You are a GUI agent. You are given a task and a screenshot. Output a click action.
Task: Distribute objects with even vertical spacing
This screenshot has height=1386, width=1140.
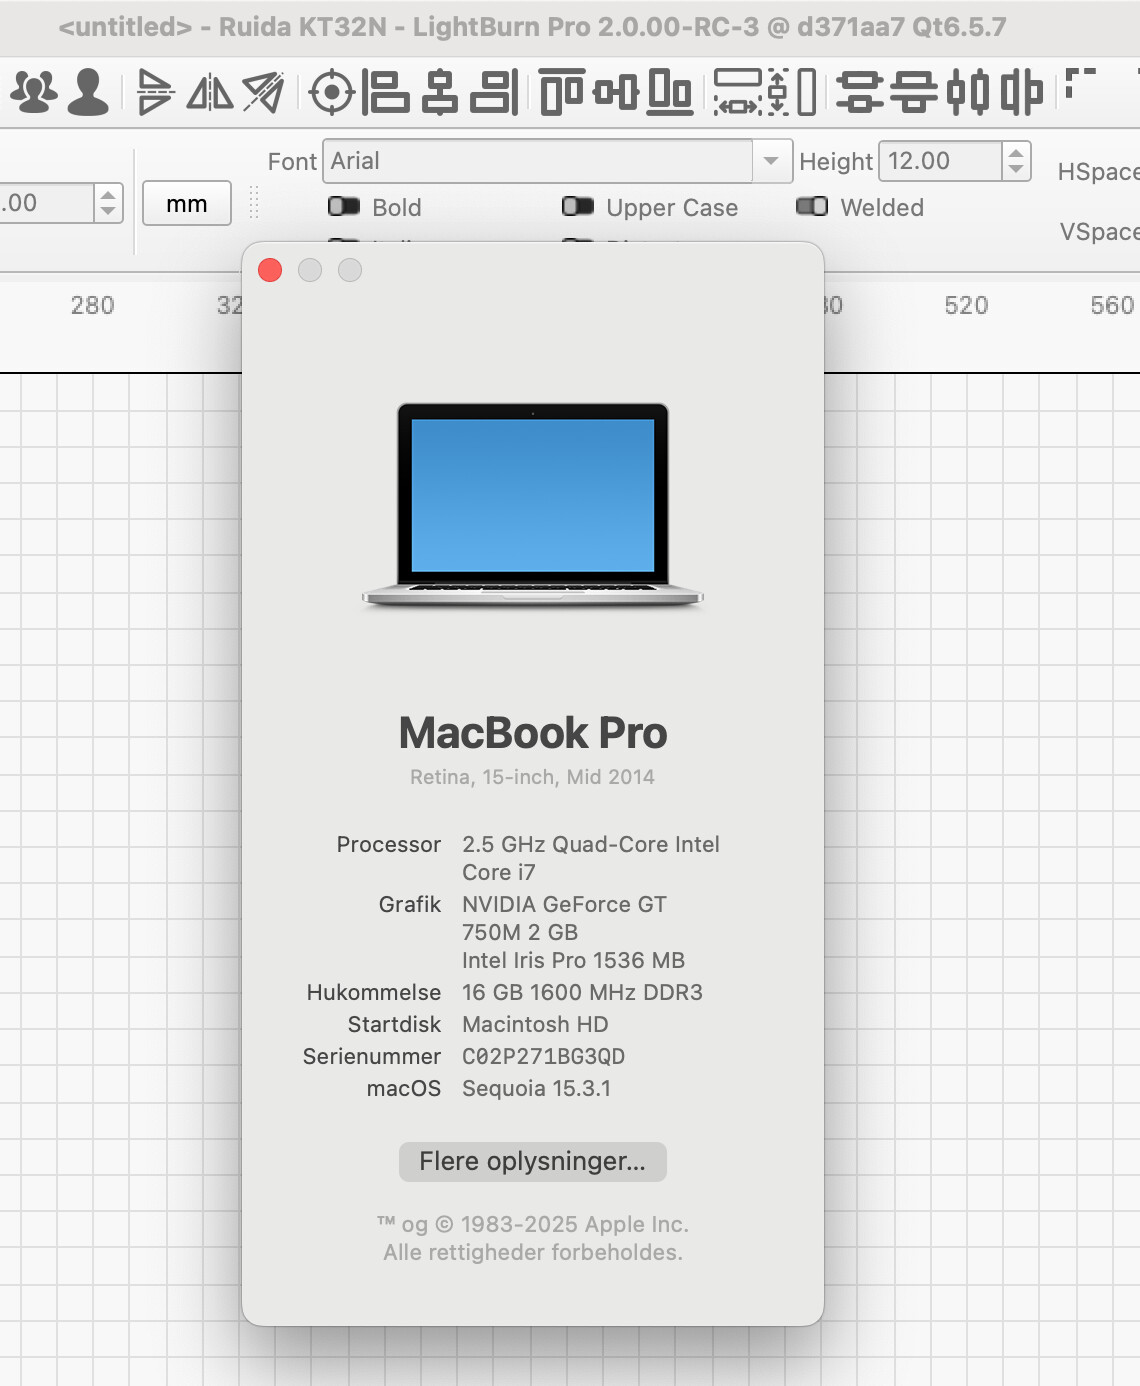[914, 93]
